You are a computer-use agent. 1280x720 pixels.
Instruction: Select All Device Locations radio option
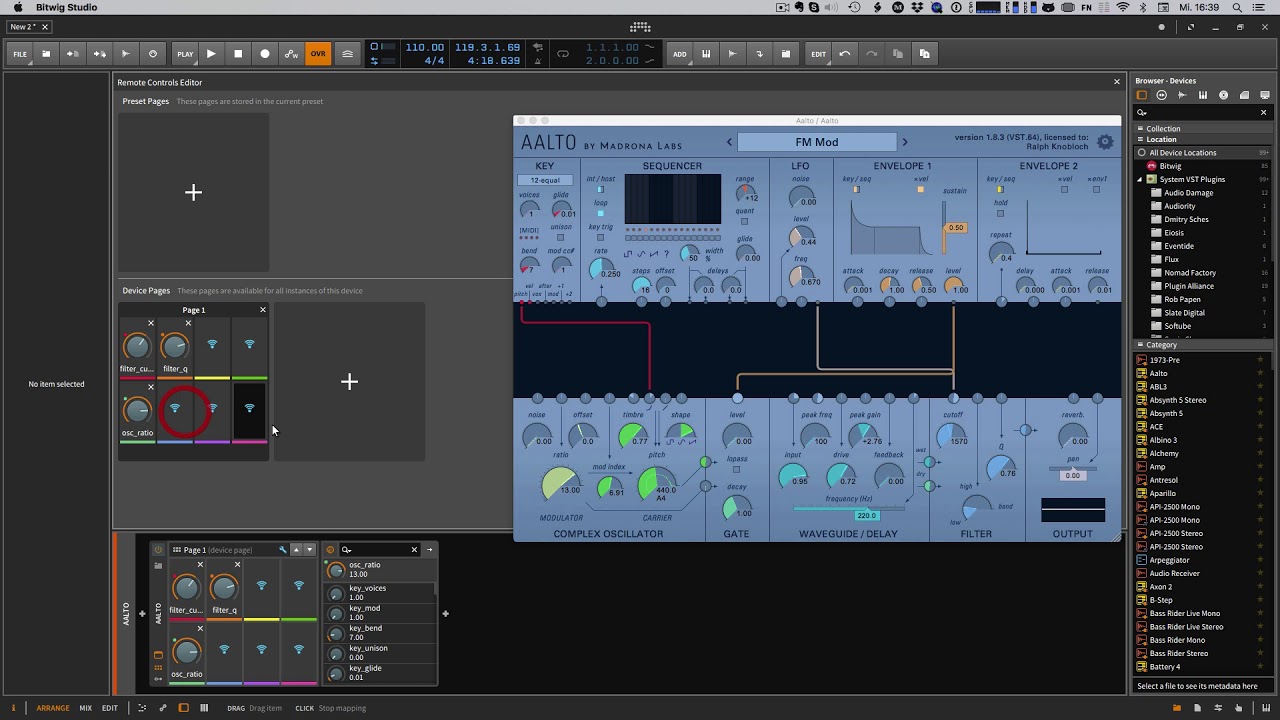[1141, 153]
